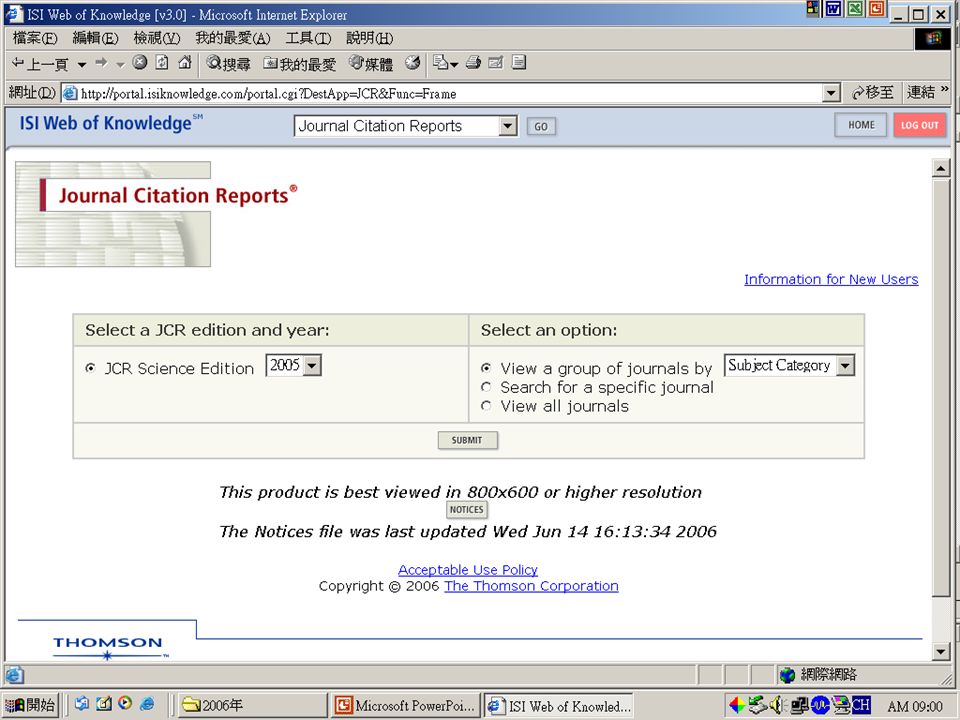This screenshot has width=960, height=720.
Task: Click the page scrollbar up arrow
Action: tap(940, 168)
